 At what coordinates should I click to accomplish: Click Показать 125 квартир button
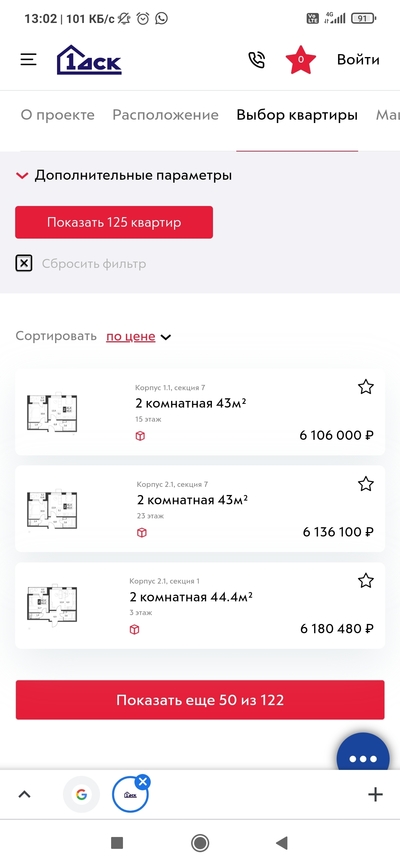click(x=114, y=222)
